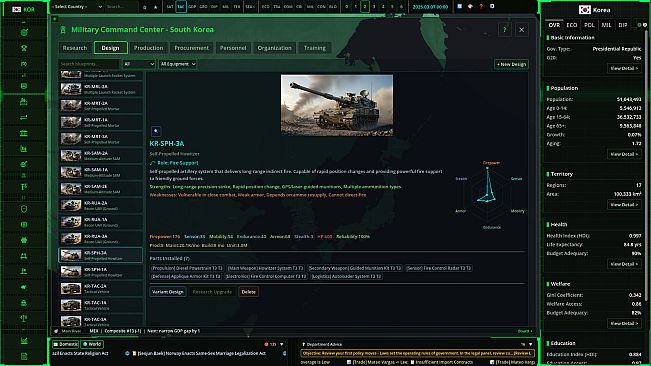Set game speed to 2
This screenshot has width=651, height=366.
365,7
